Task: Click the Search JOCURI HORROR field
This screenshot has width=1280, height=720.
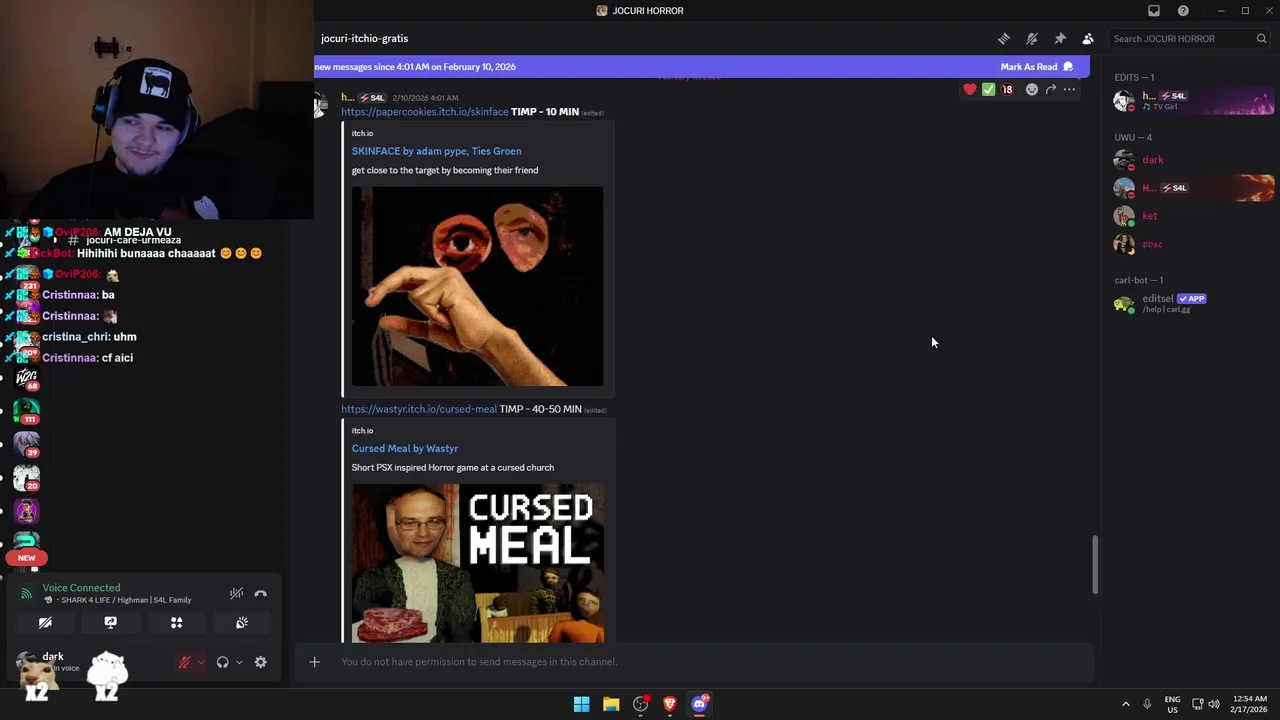Action: point(1190,39)
